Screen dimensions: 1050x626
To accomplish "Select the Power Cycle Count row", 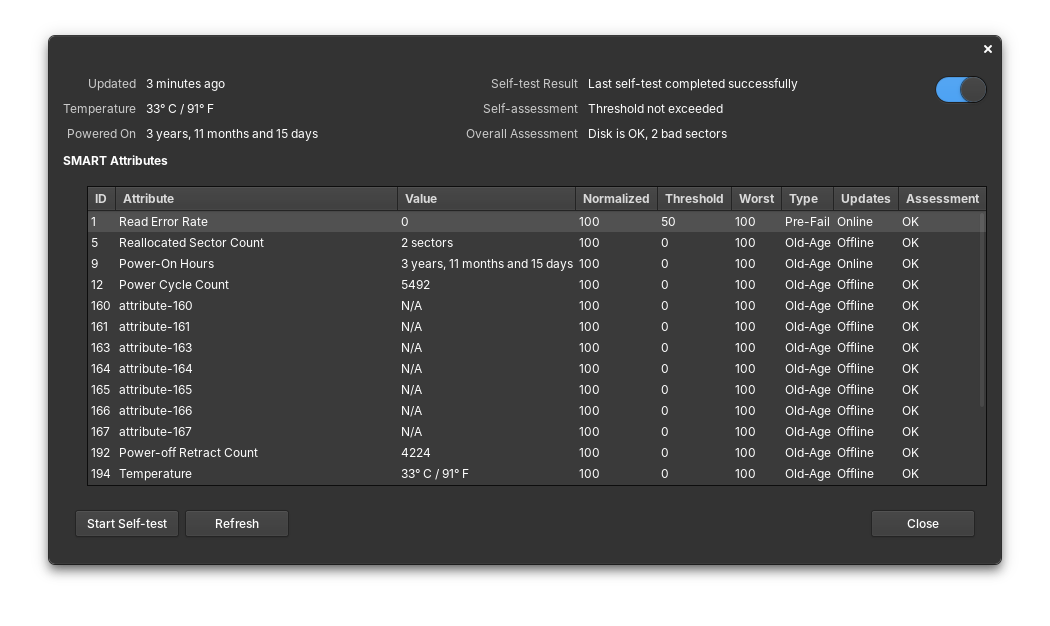I will (300, 284).
